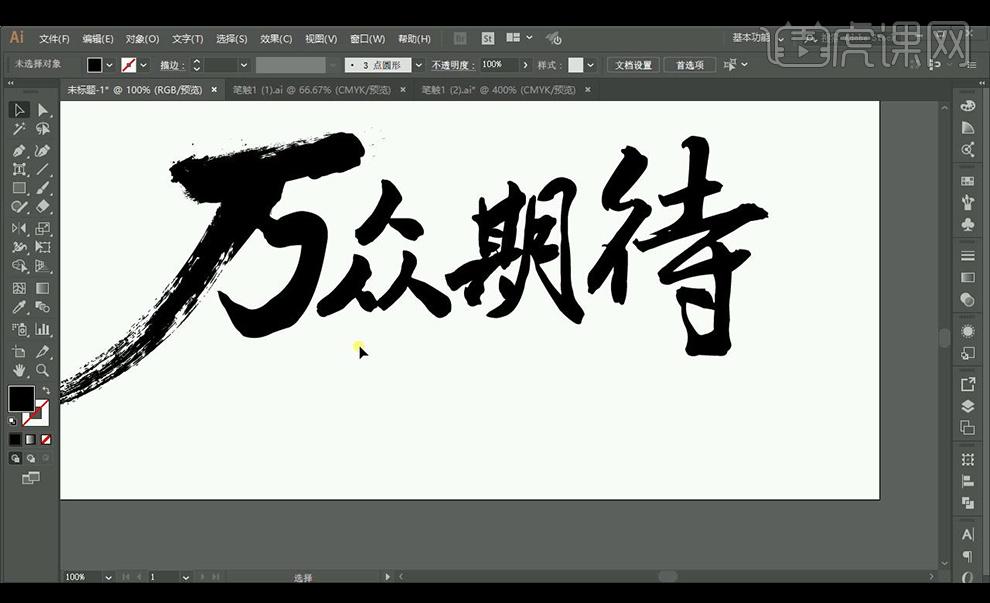Enable Draw Normal mode
Image resolution: width=990 pixels, height=603 pixels.
pos(15,458)
